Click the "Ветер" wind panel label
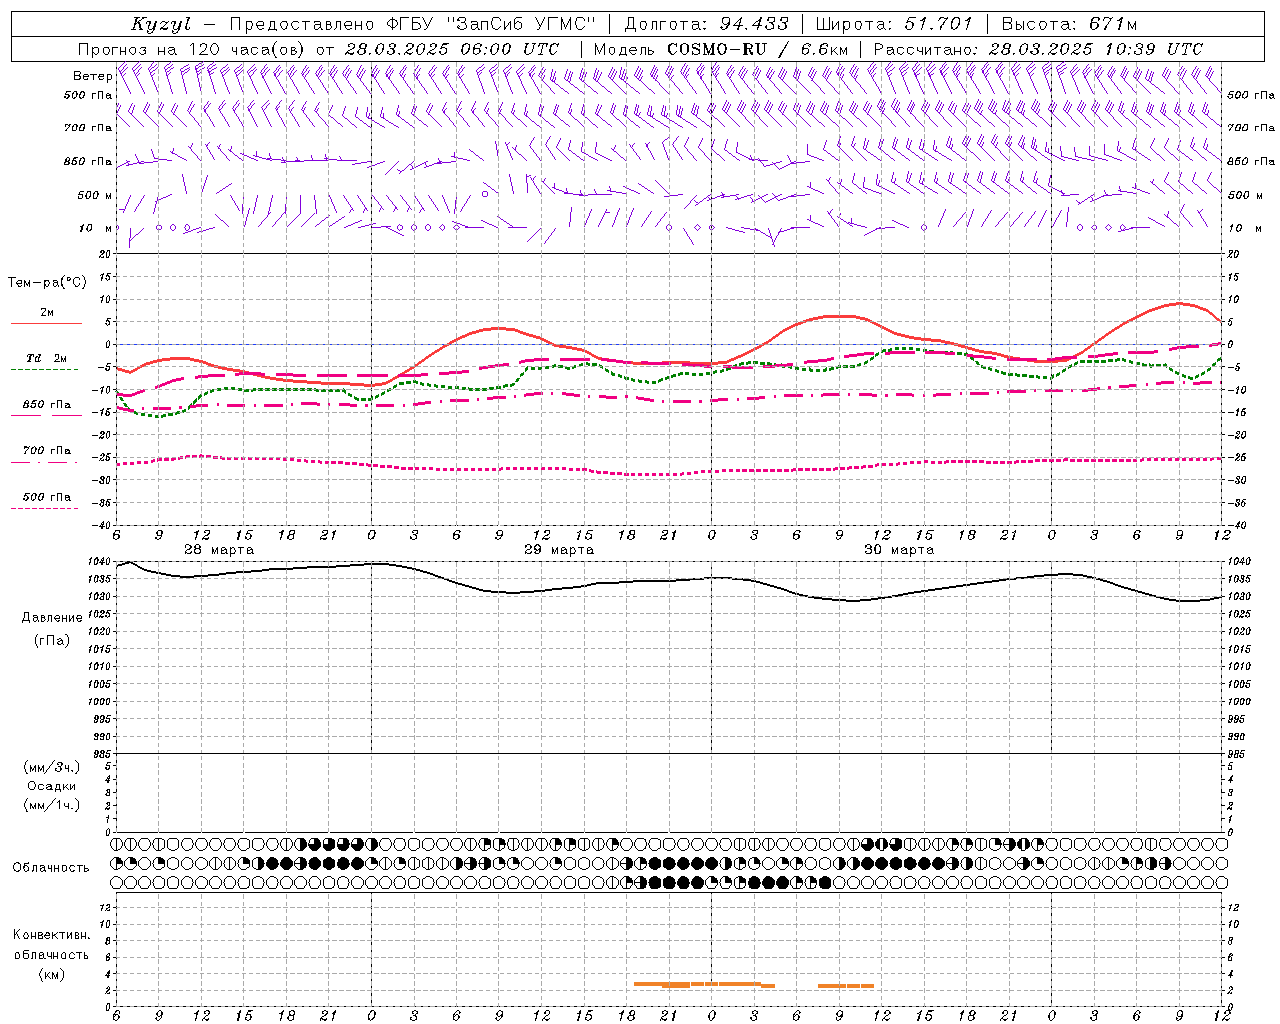Screen dimensions: 1280x1024 point(92,76)
